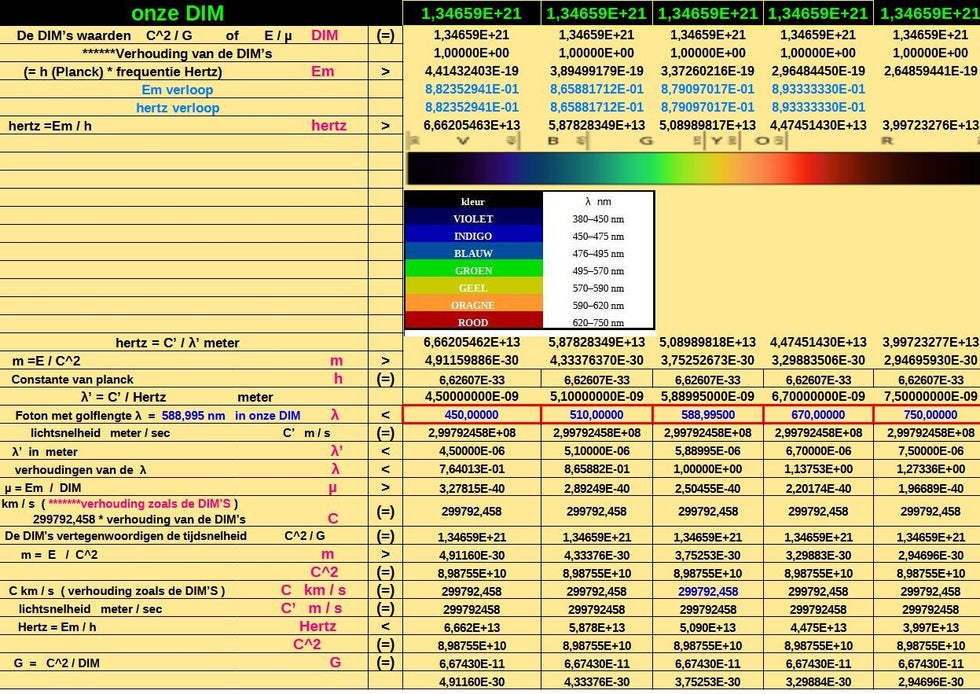Select the ratio value 7,64013E-01
This screenshot has width=980, height=694.
pyautogui.click(x=472, y=469)
